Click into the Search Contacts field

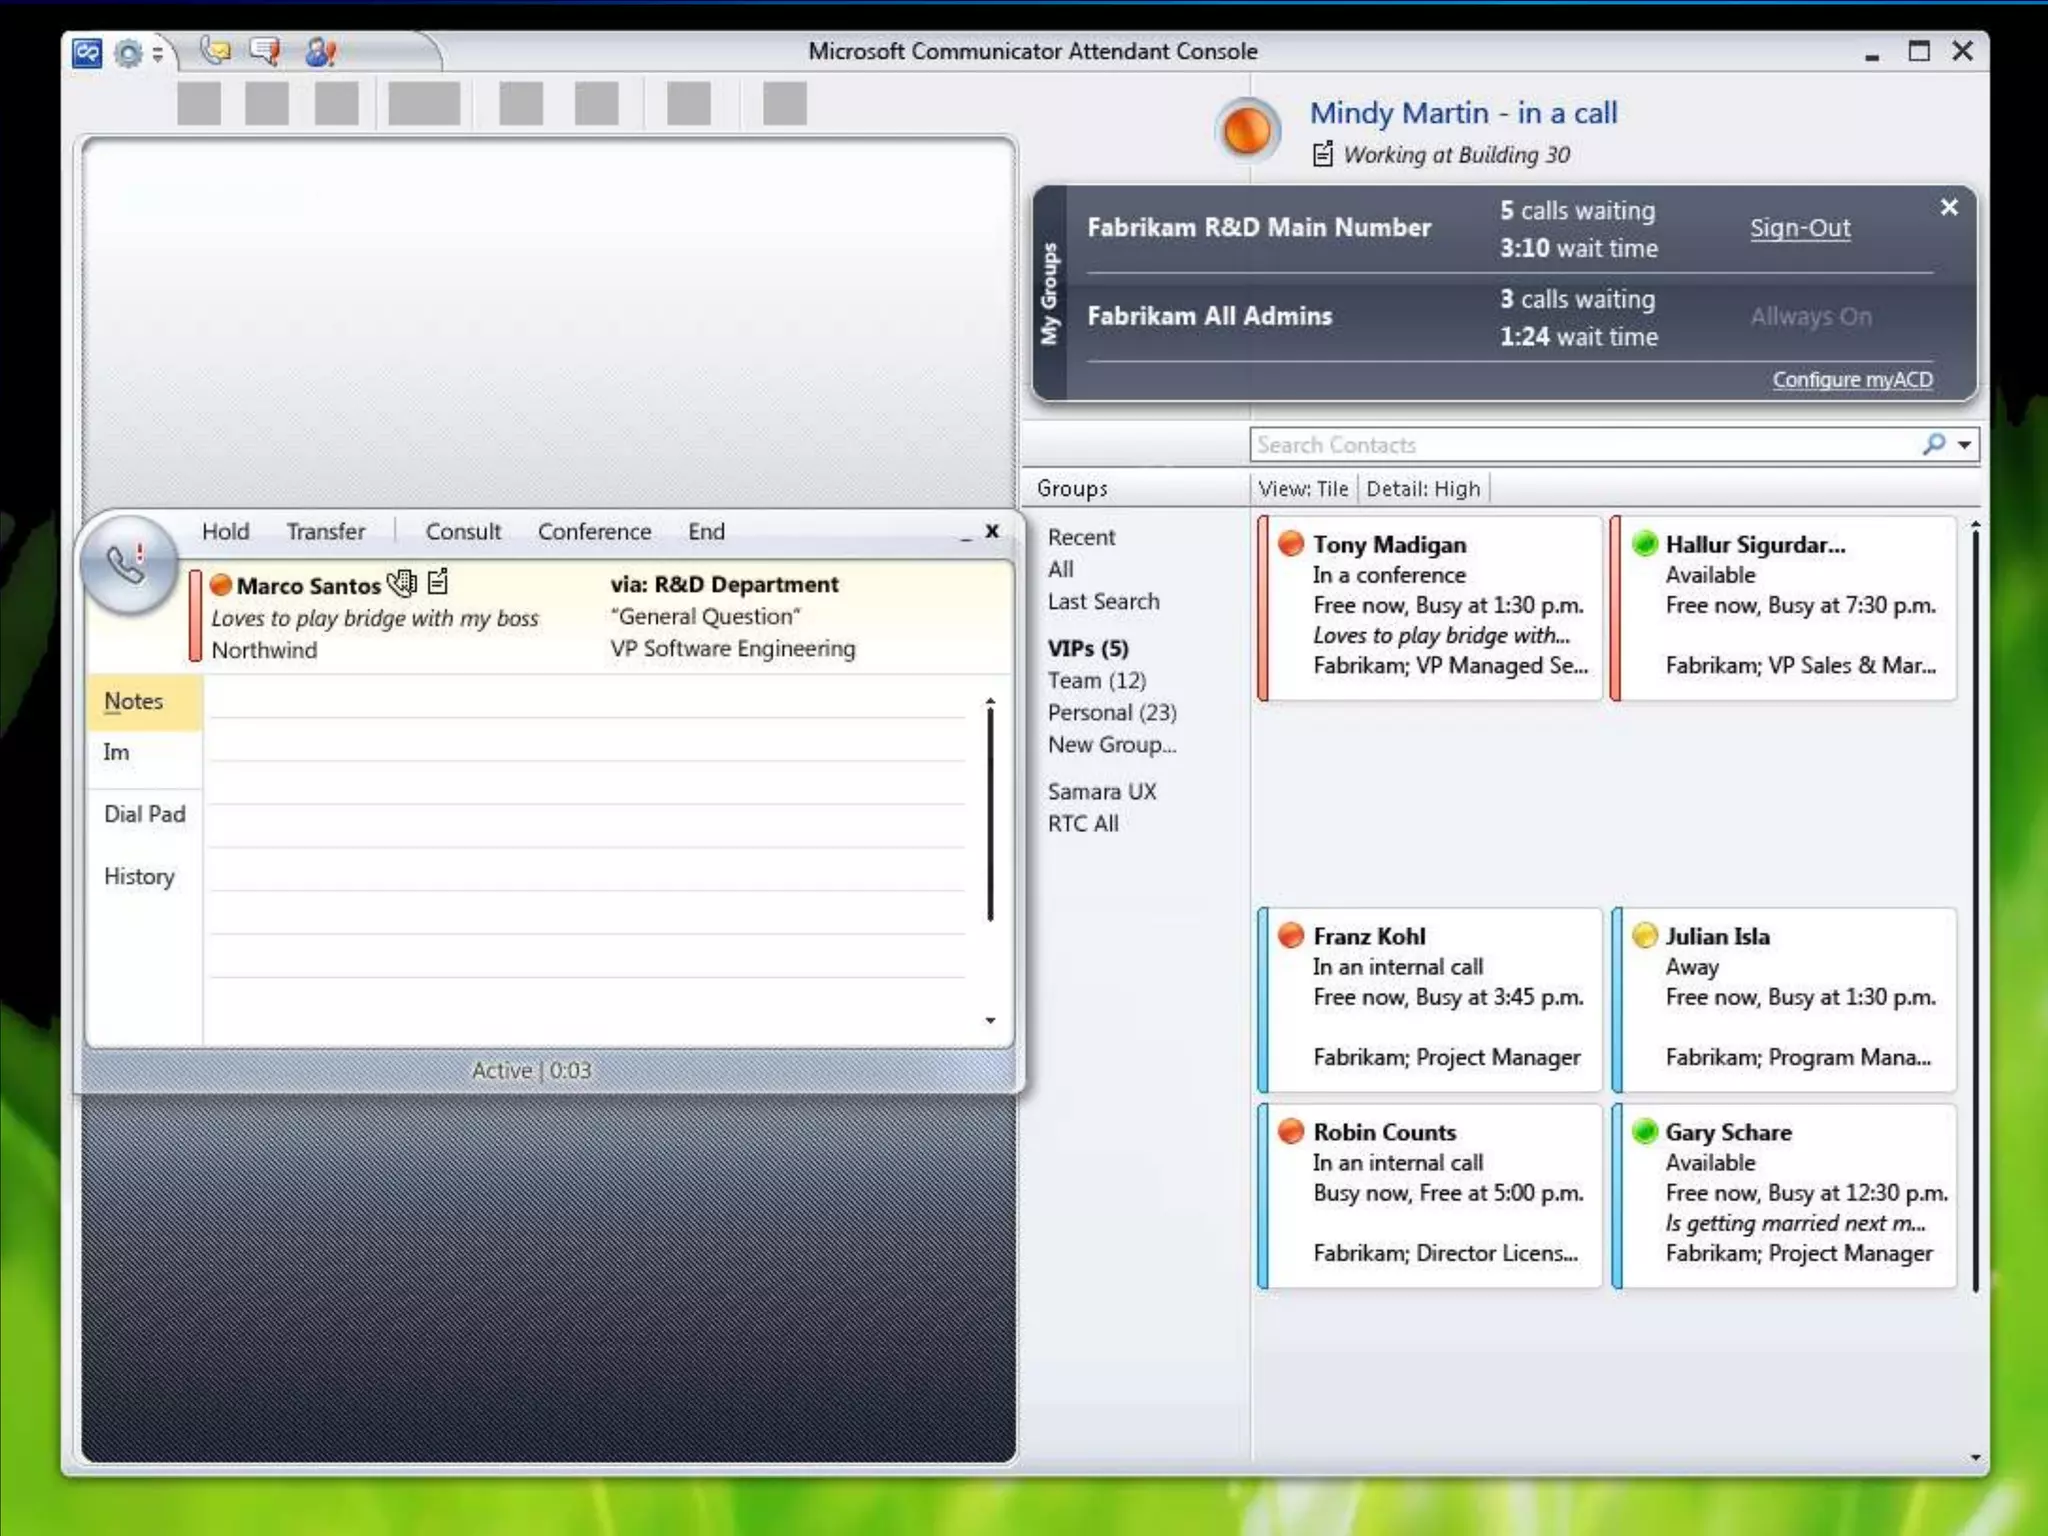[x=1584, y=445]
